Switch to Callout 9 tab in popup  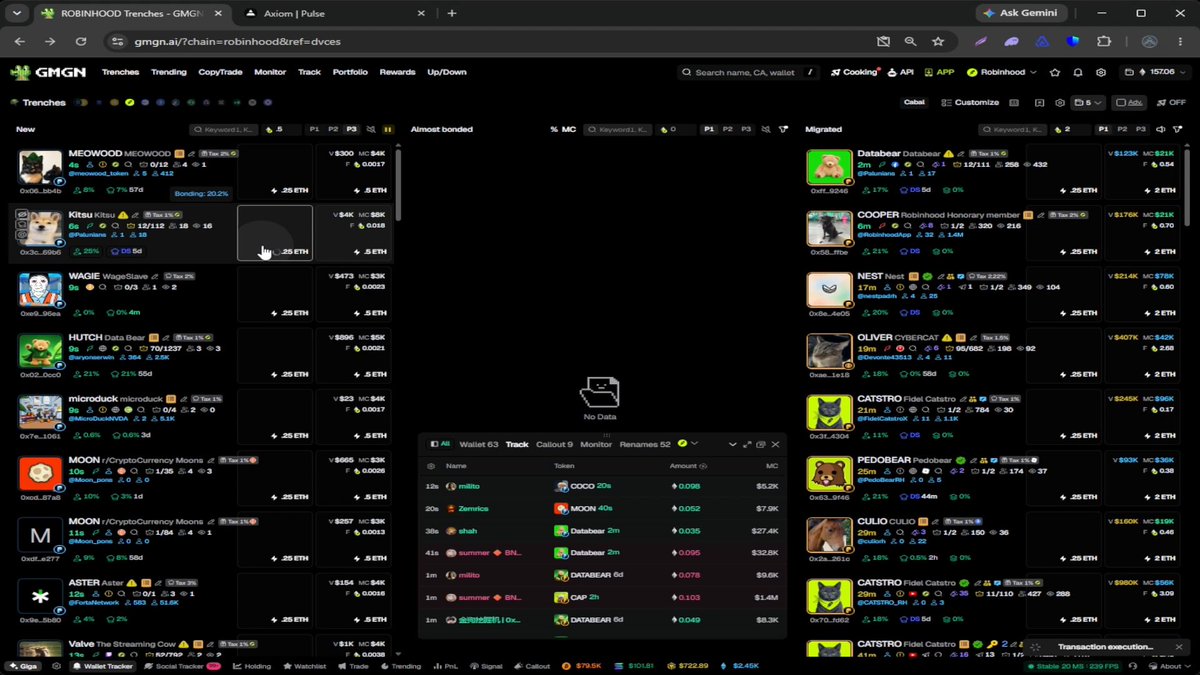[554, 444]
